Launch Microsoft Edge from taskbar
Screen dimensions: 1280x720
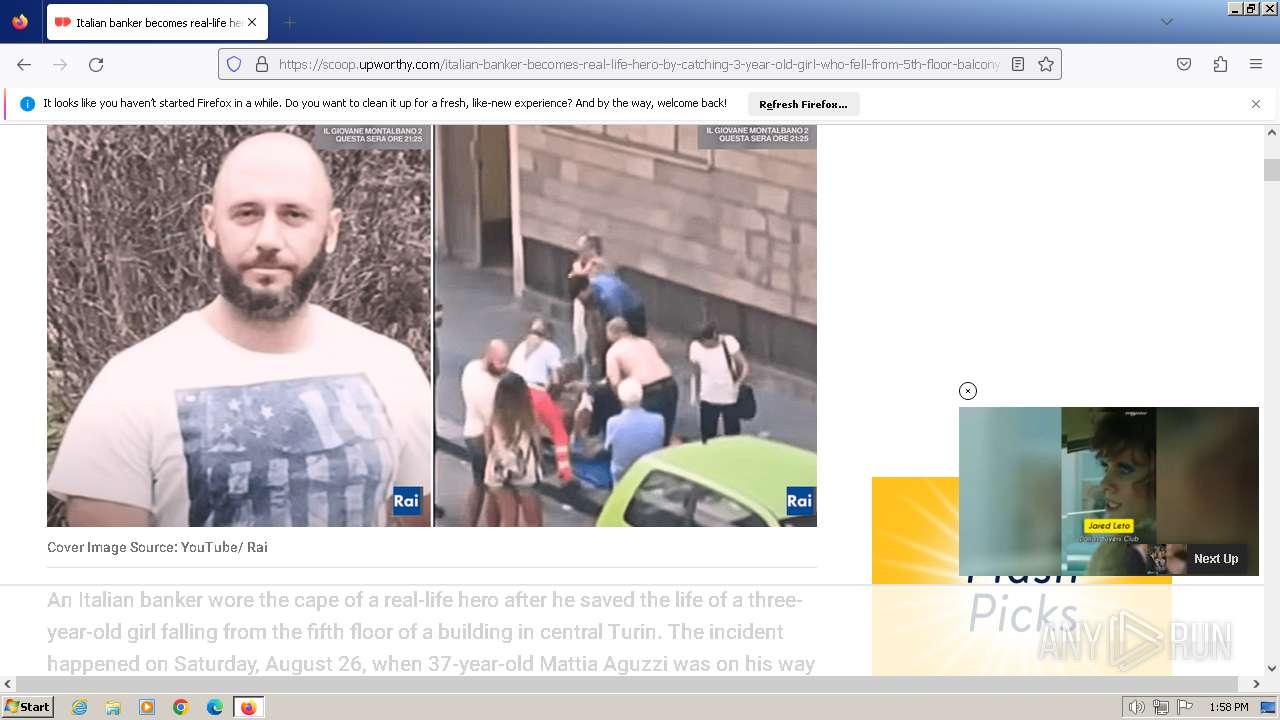(x=215, y=707)
